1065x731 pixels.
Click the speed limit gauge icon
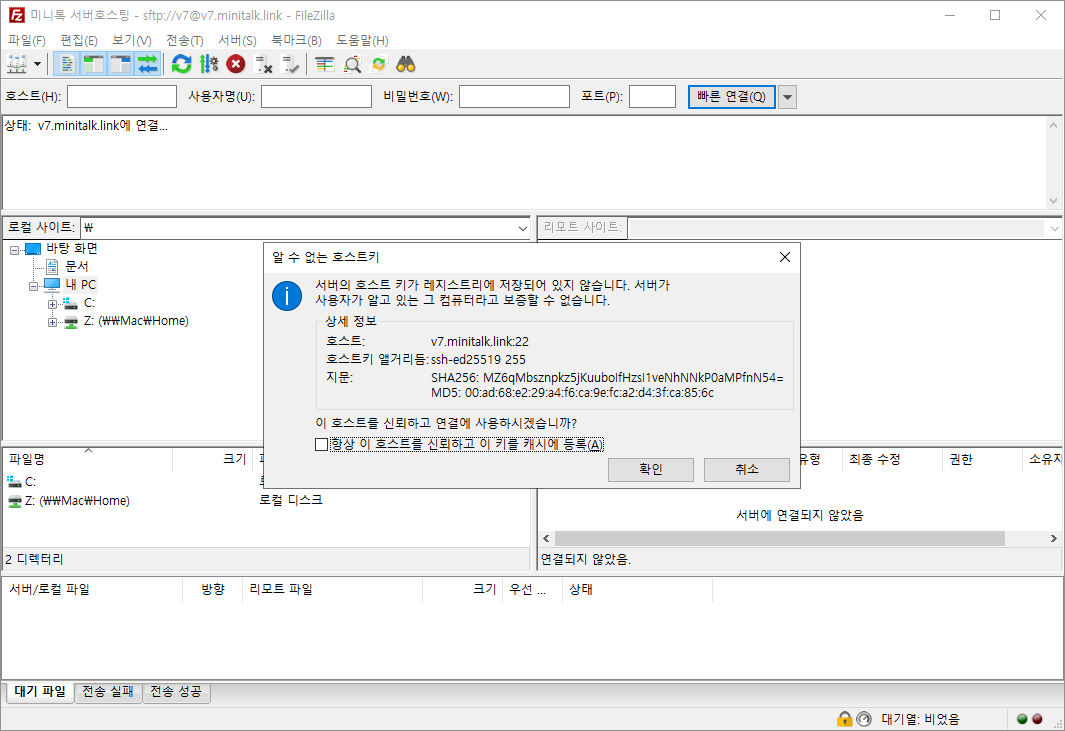tap(863, 719)
